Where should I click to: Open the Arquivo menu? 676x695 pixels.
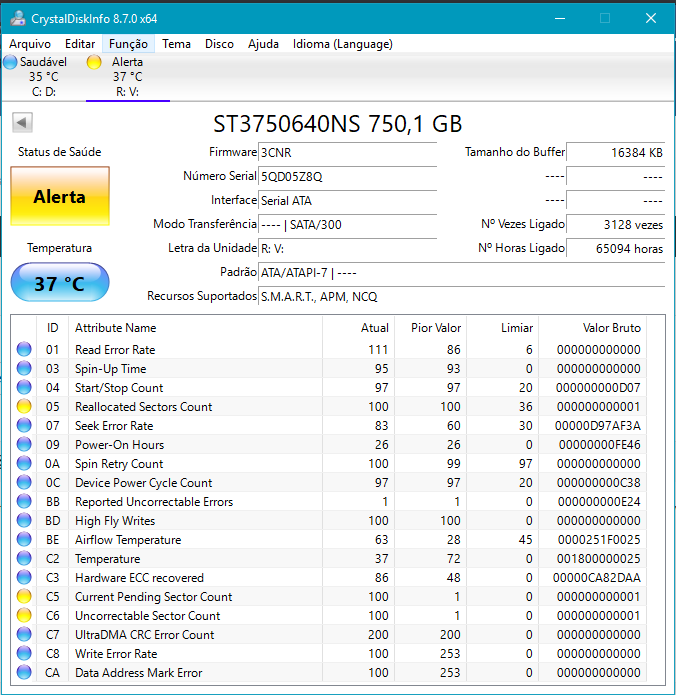point(30,44)
